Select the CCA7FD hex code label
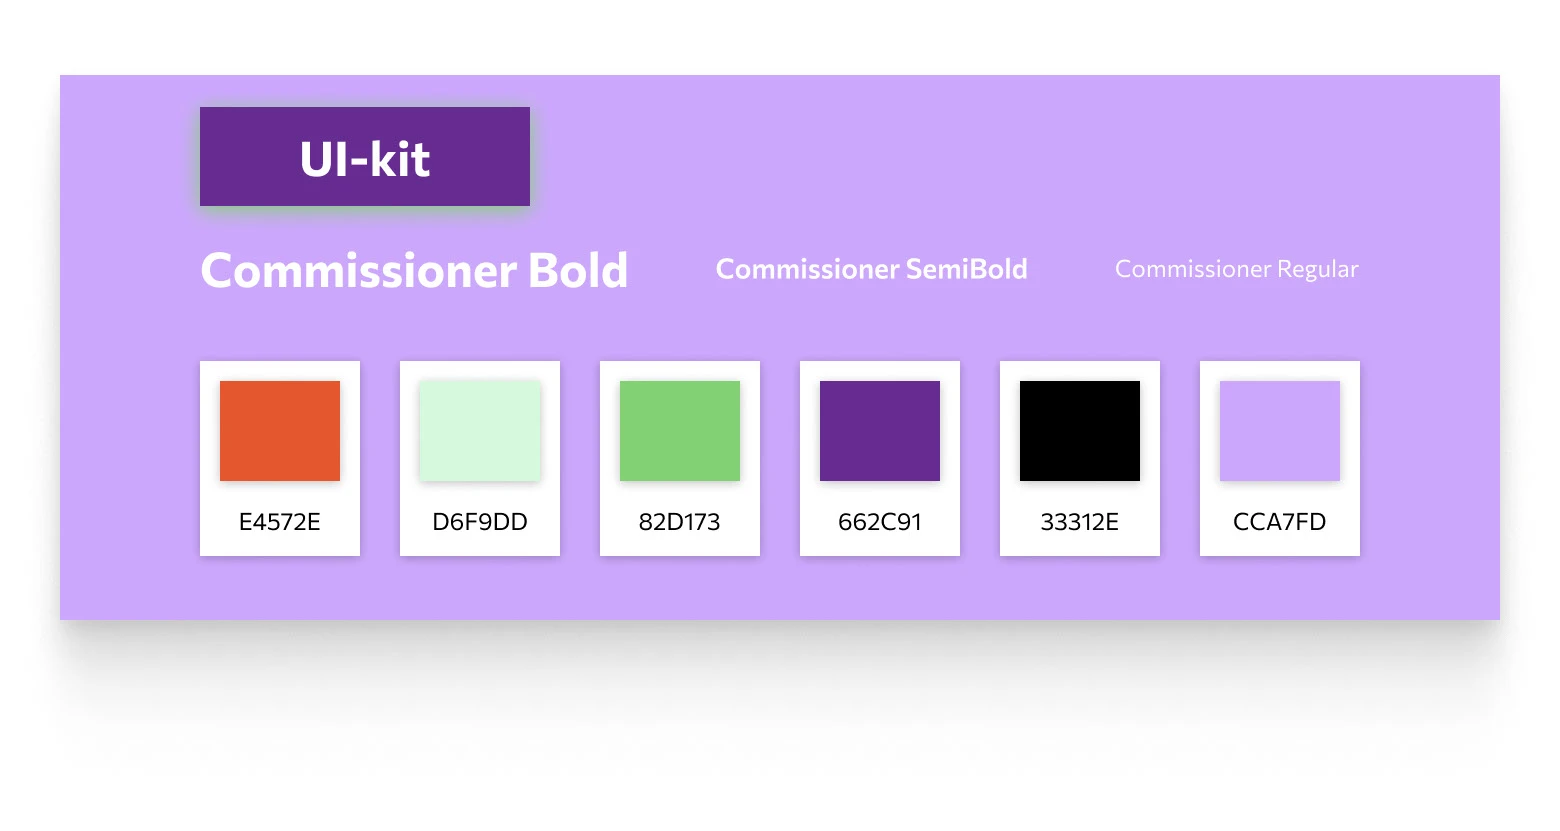 [1280, 522]
